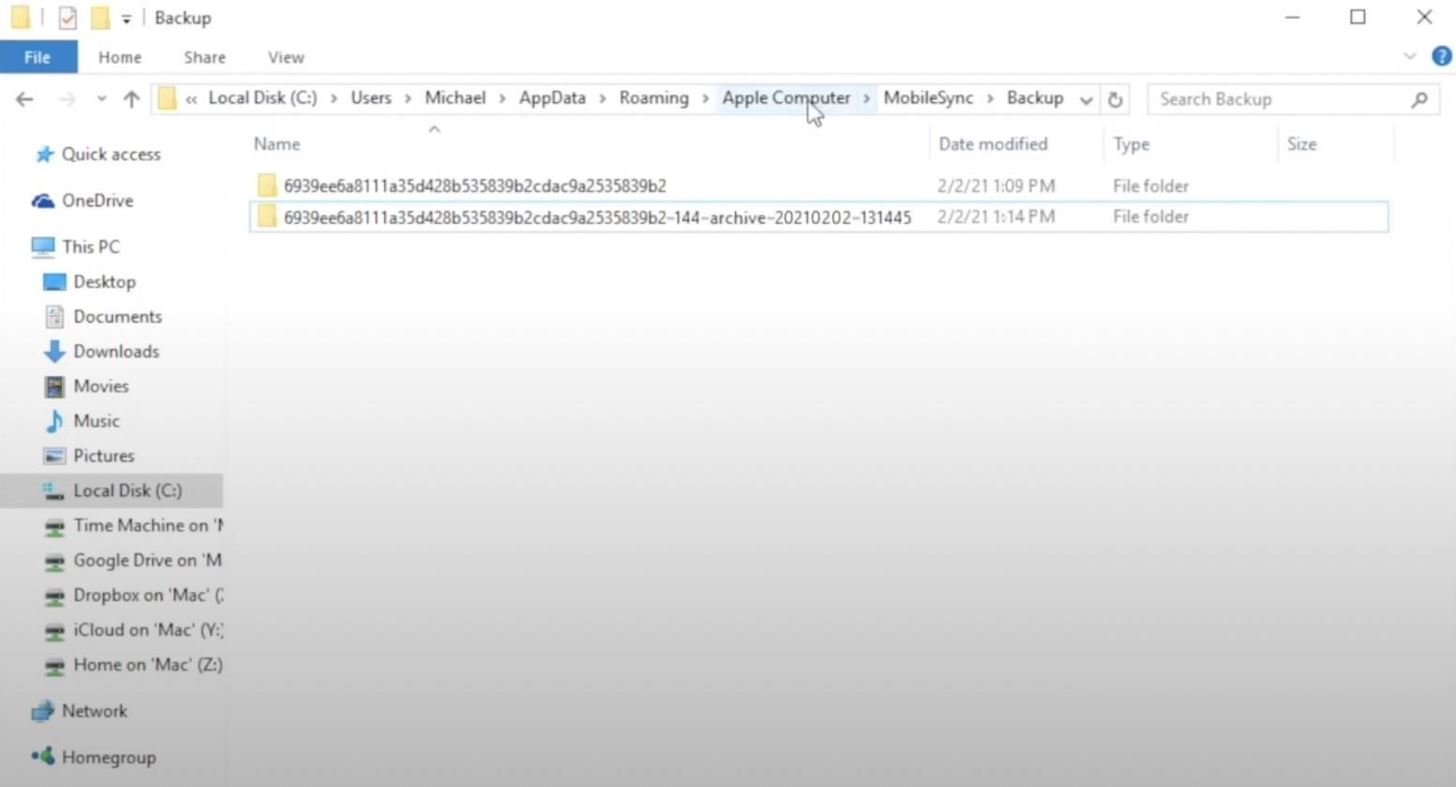Click the date 2/2/21 1:09 PM
The width and height of the screenshot is (1456, 787).
coord(996,186)
